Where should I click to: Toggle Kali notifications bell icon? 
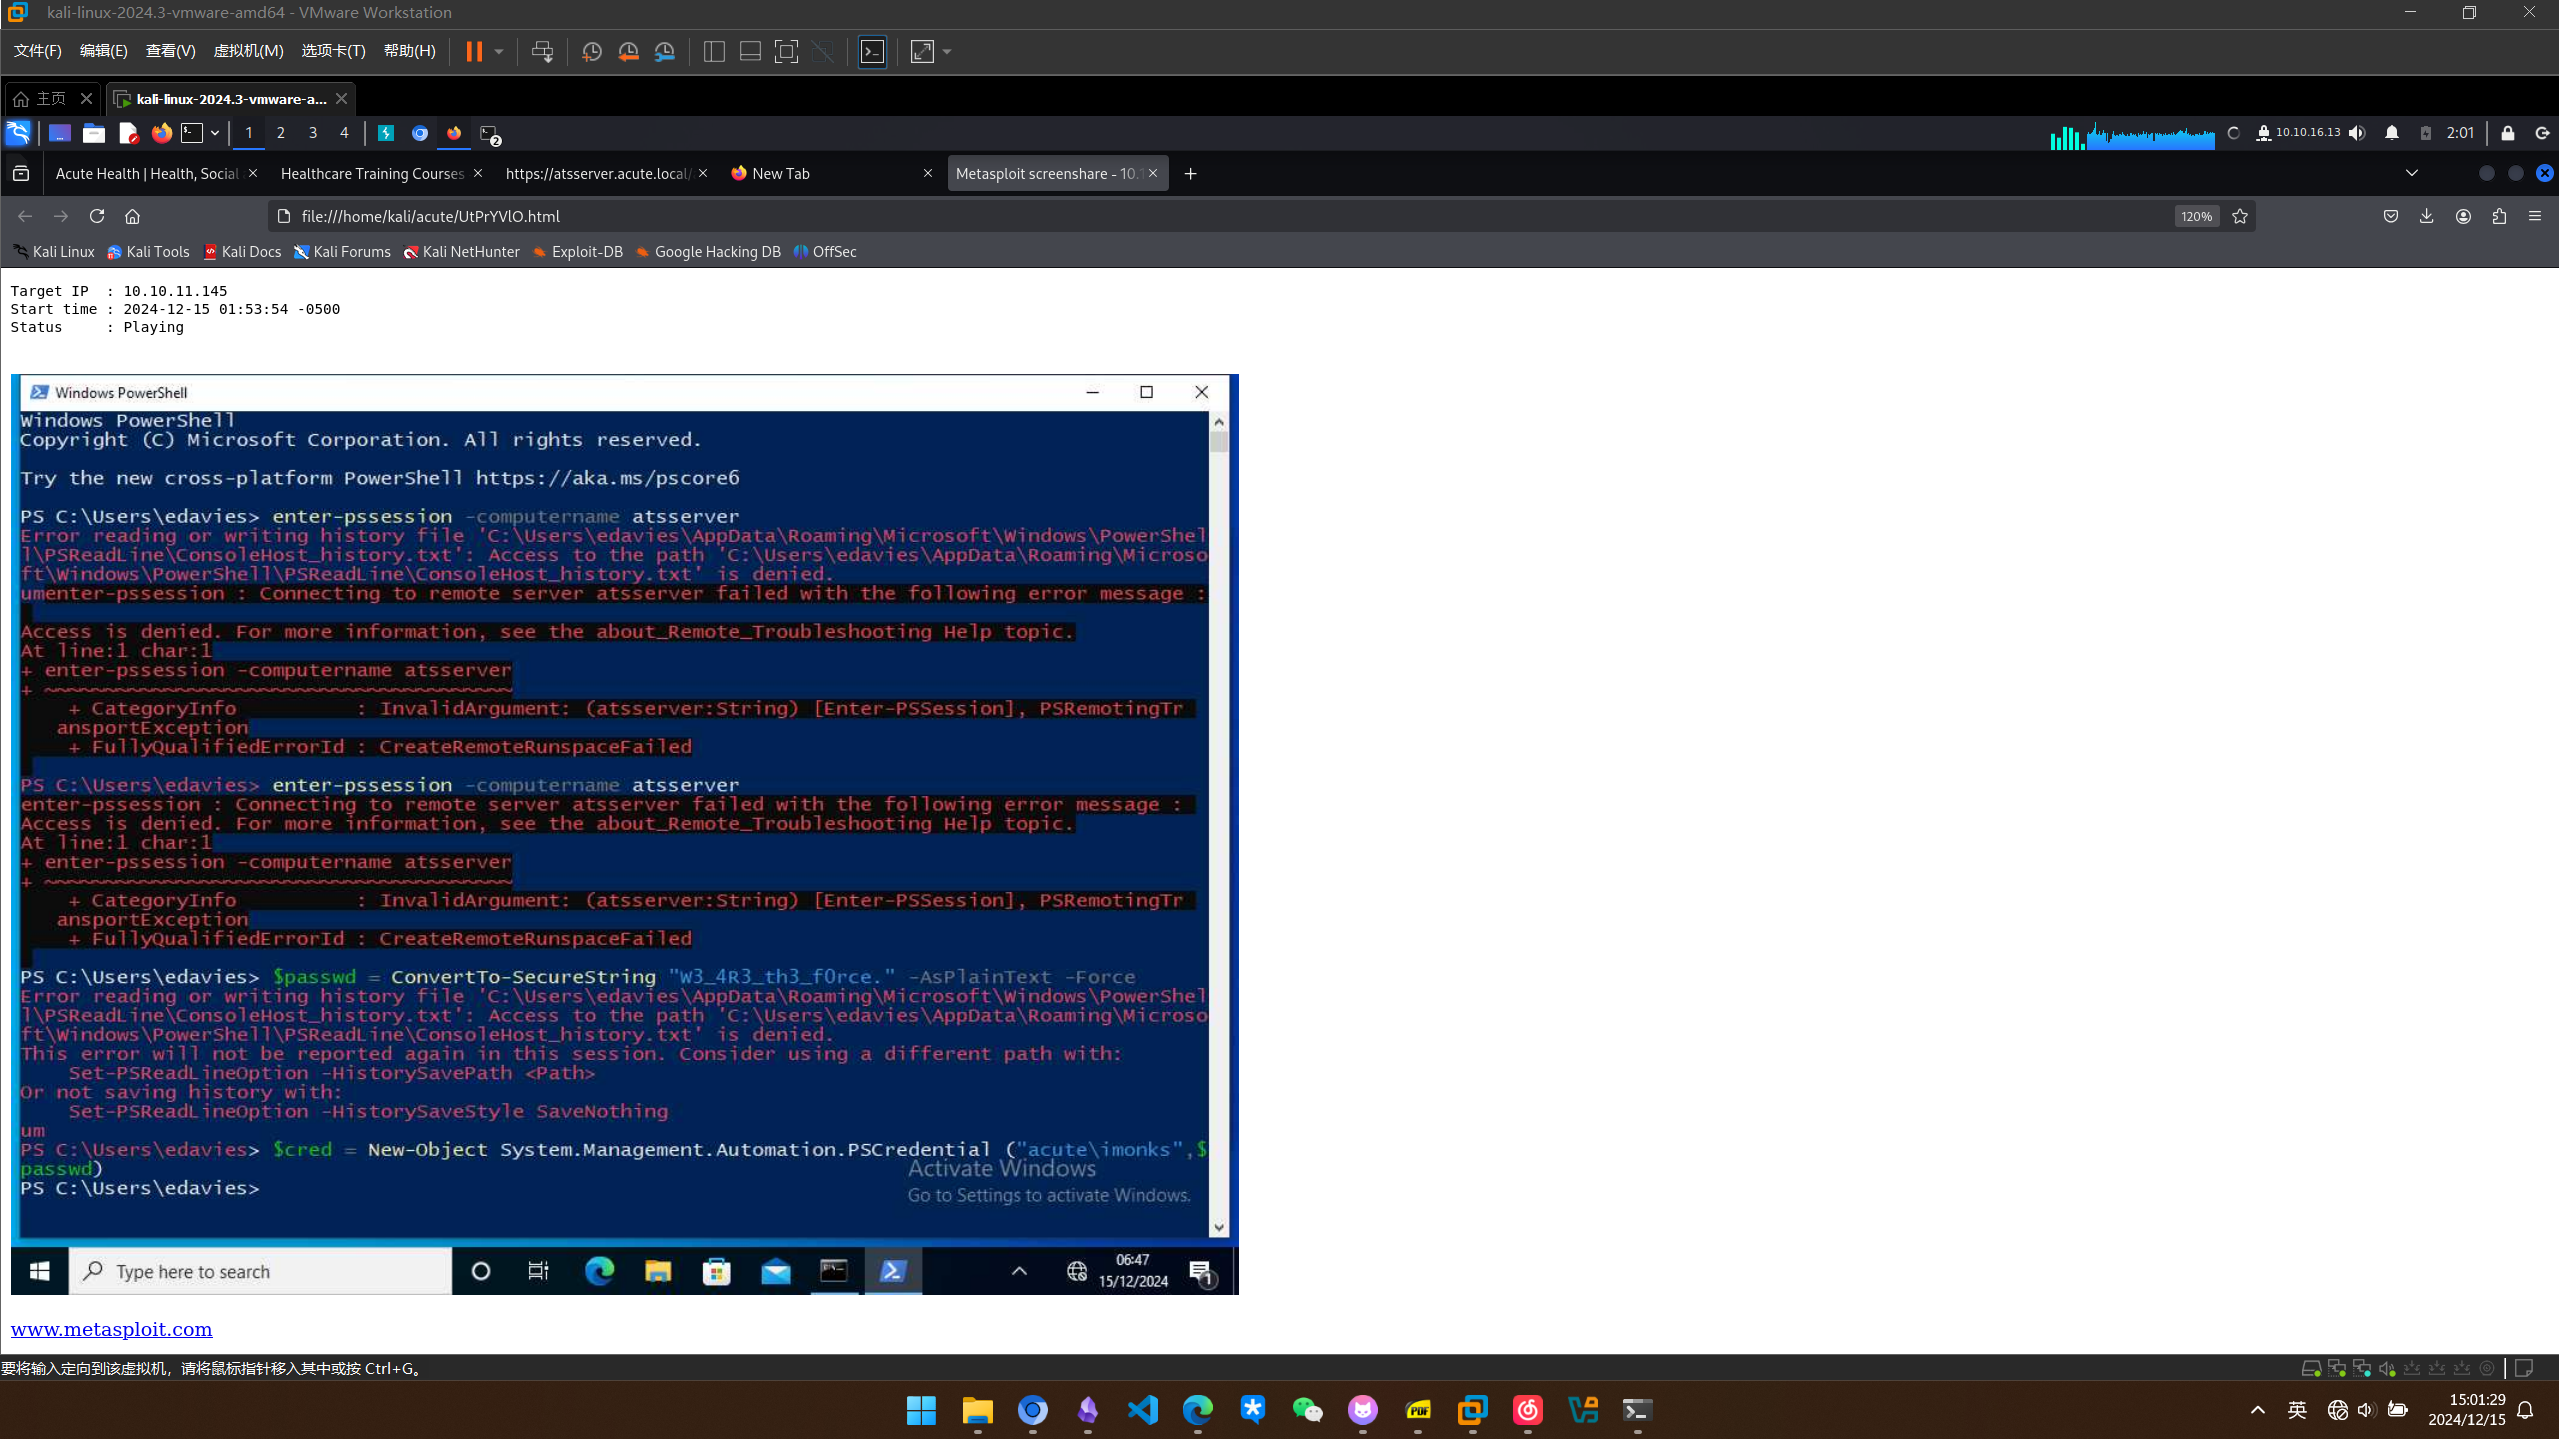[x=2391, y=133]
